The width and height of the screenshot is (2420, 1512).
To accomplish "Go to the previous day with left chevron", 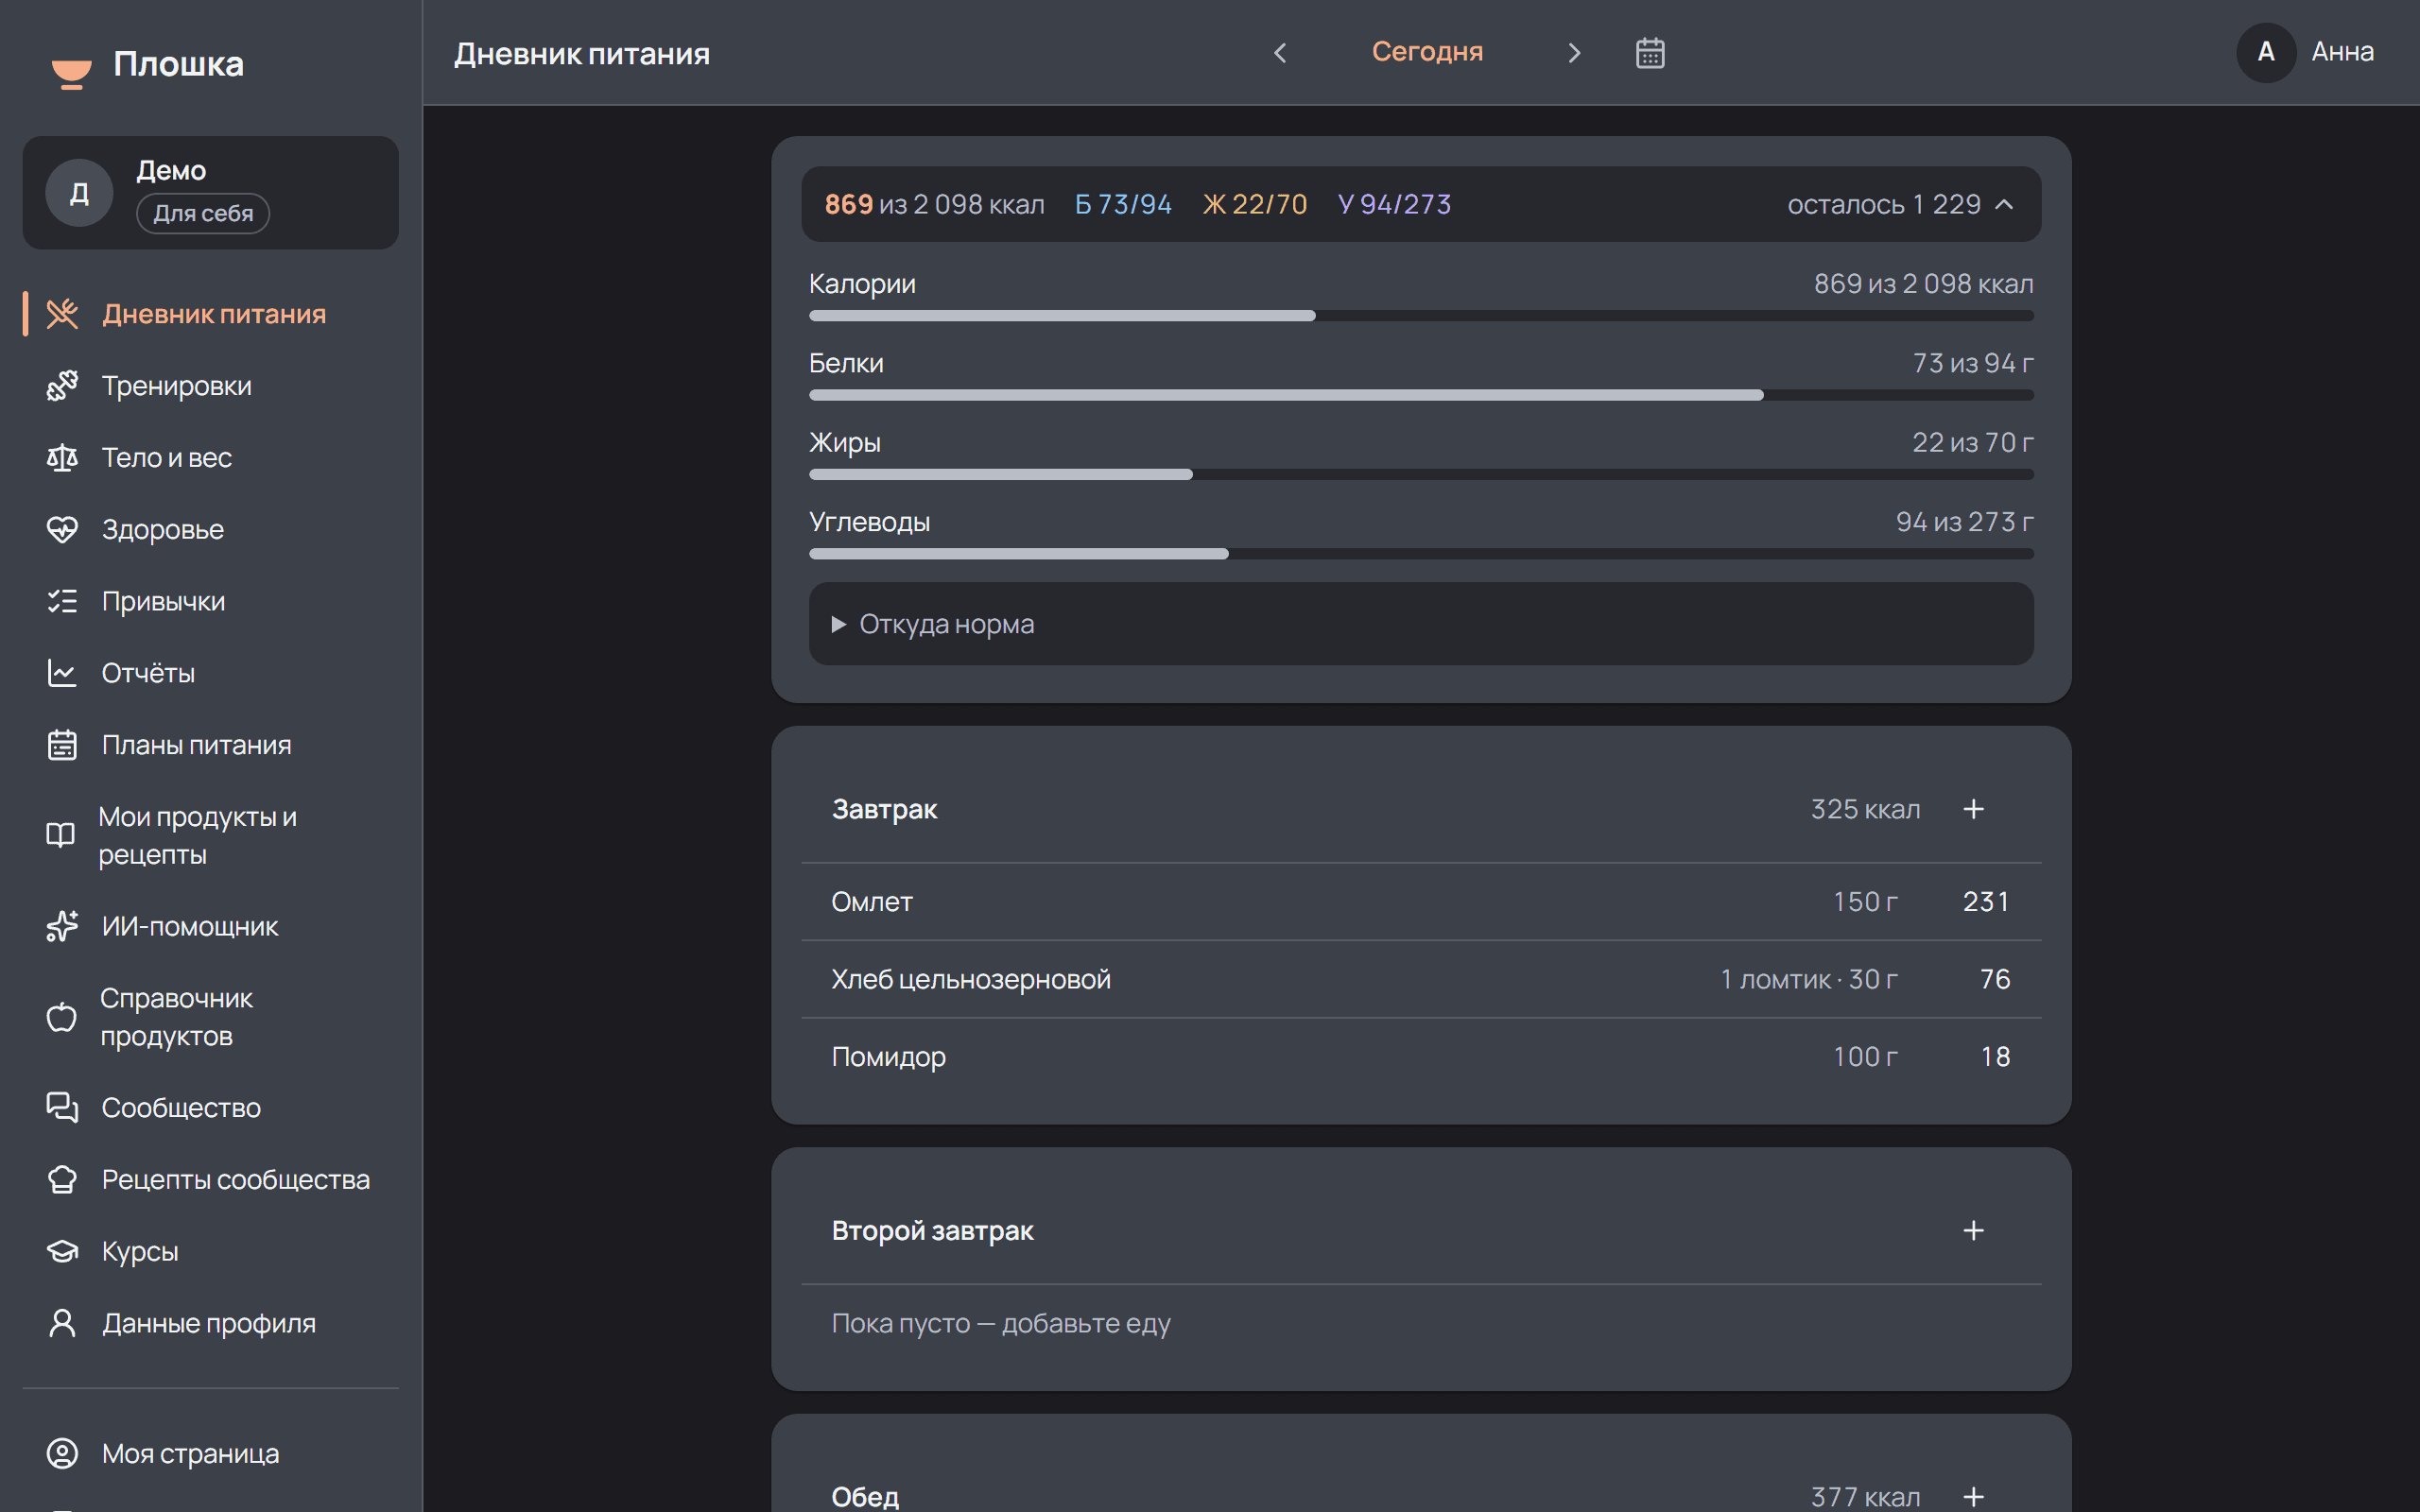I will pos(1280,53).
